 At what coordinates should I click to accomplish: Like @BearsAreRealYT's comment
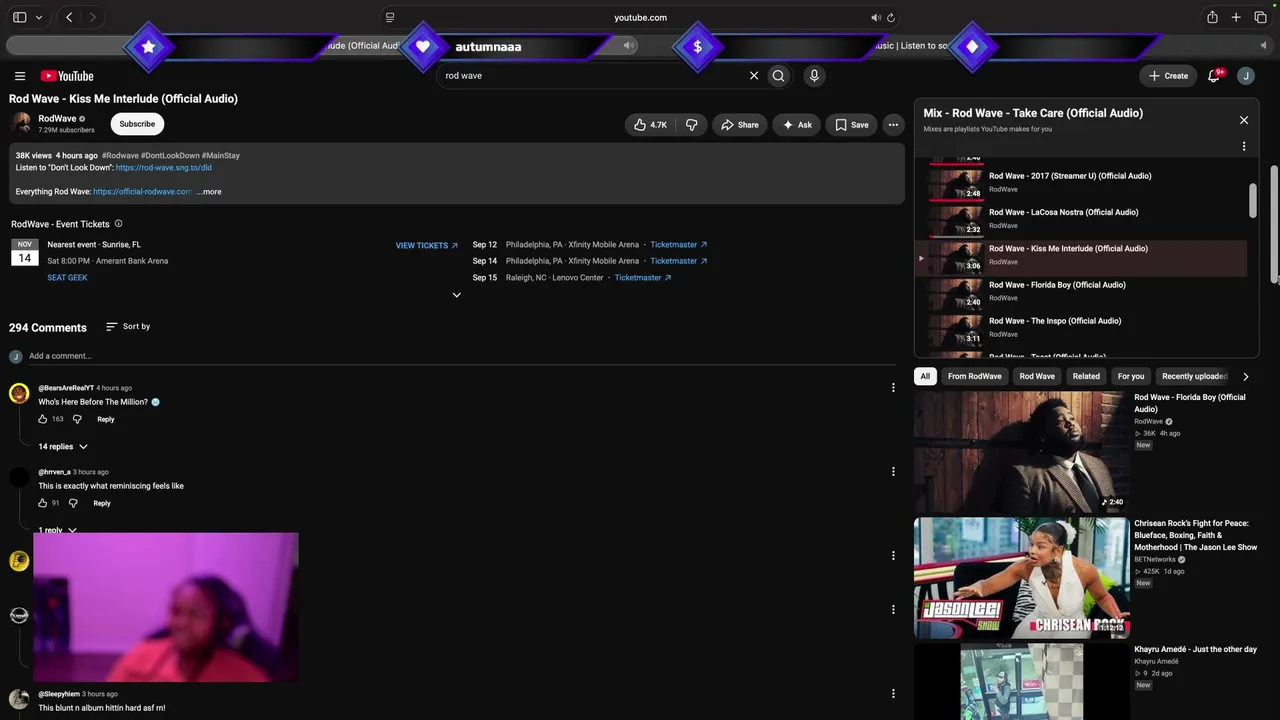click(x=43, y=419)
